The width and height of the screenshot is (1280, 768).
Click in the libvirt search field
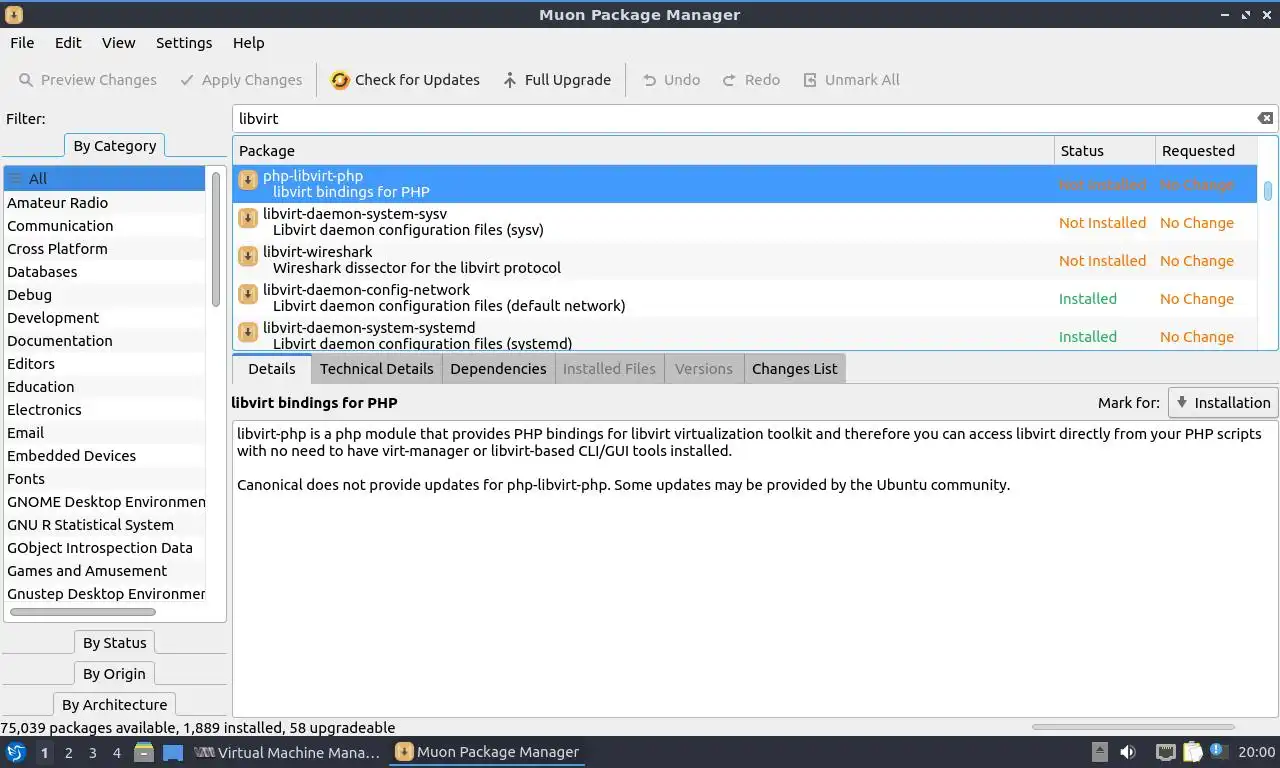[744, 118]
